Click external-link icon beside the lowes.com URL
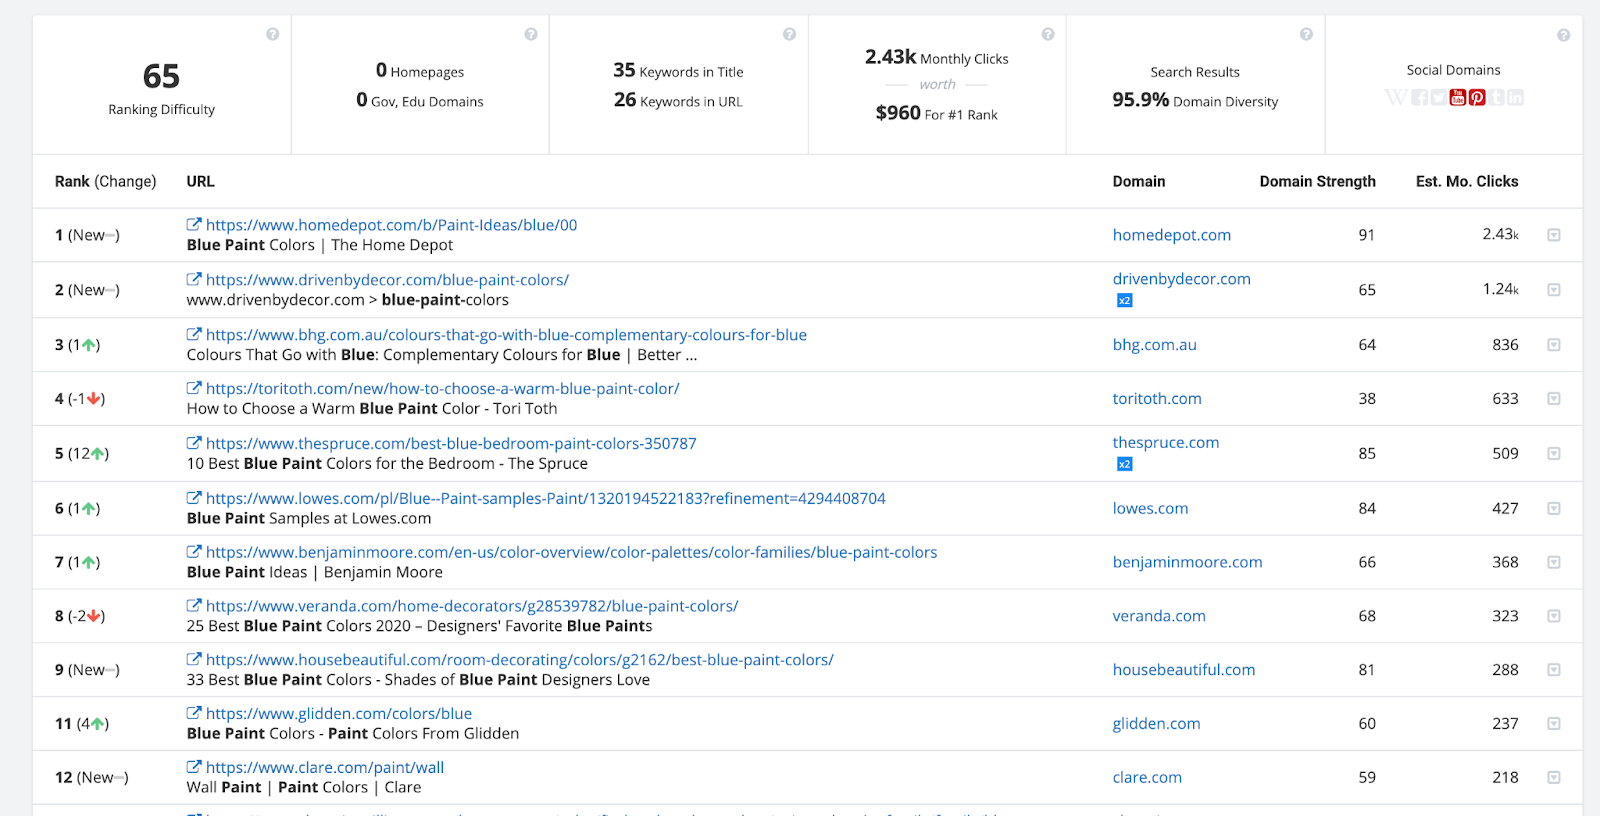Image resolution: width=1600 pixels, height=816 pixels. click(194, 498)
